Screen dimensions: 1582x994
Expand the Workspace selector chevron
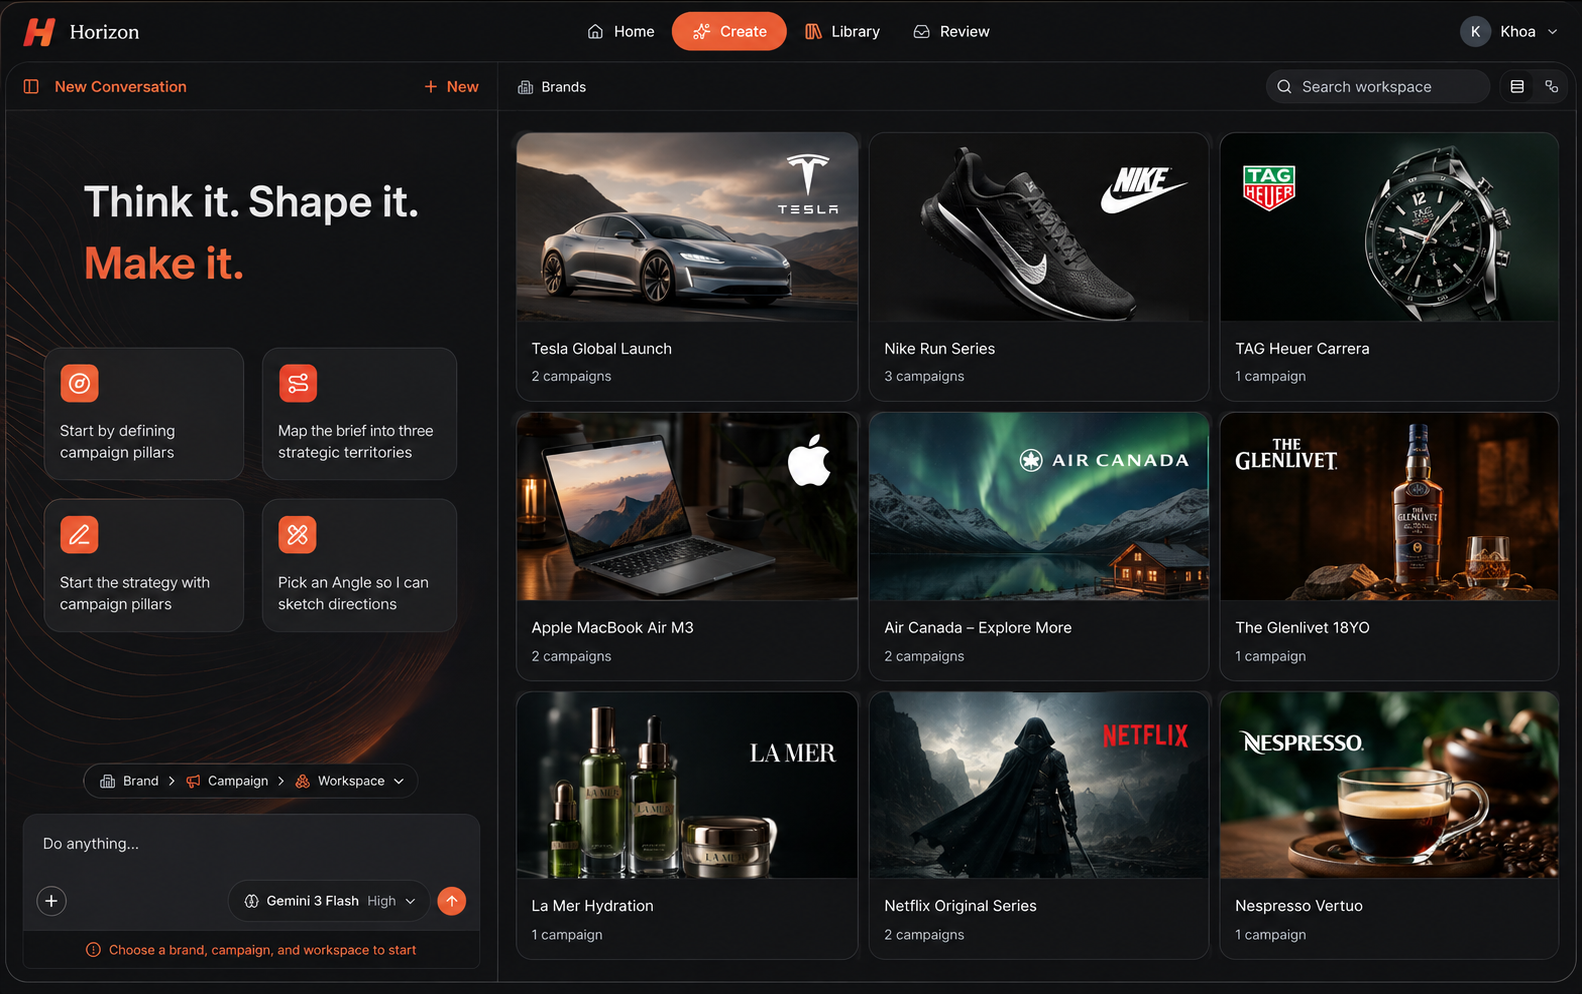point(399,781)
